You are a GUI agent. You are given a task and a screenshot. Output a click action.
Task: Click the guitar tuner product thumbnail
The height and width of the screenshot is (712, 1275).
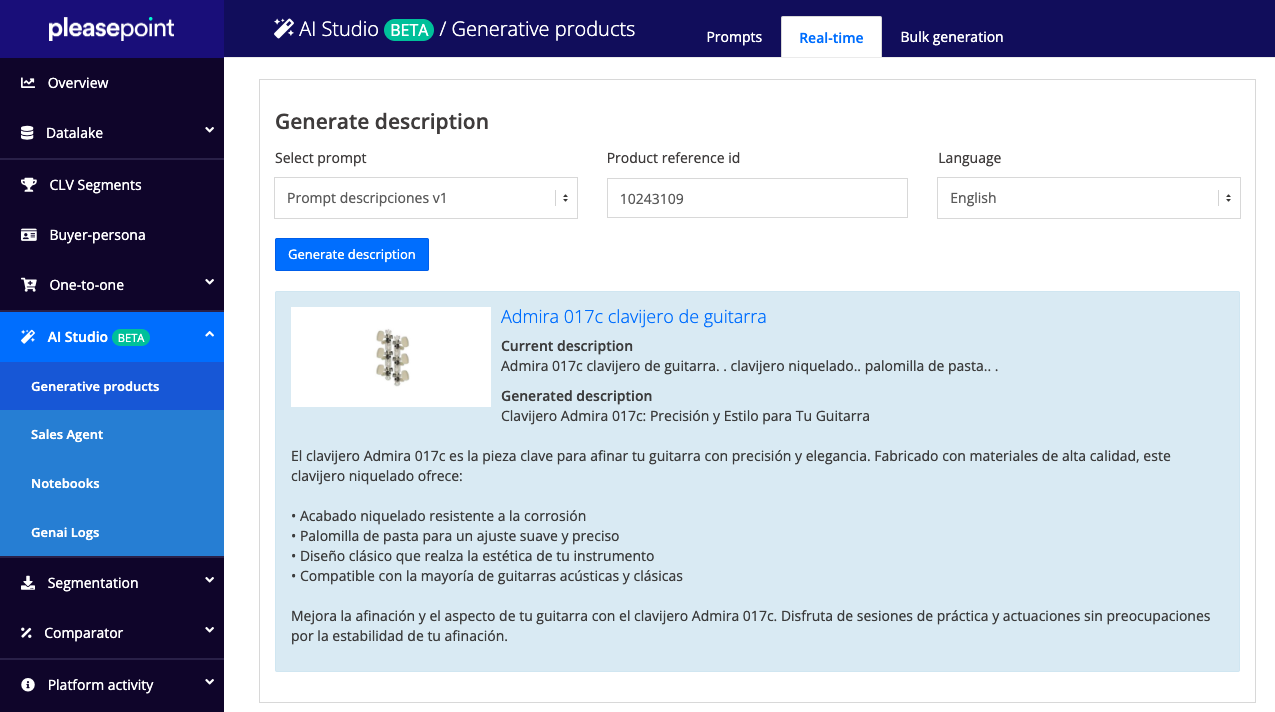(390, 357)
